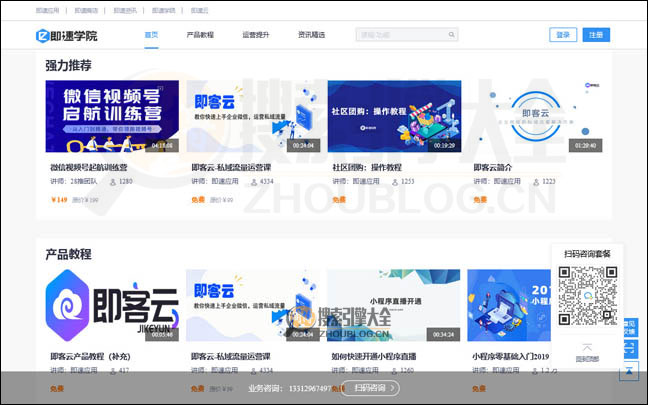Viewport: 648px width, 405px height.
Task: Open the 2019 小程序 course thumbnail
Action: [509, 305]
